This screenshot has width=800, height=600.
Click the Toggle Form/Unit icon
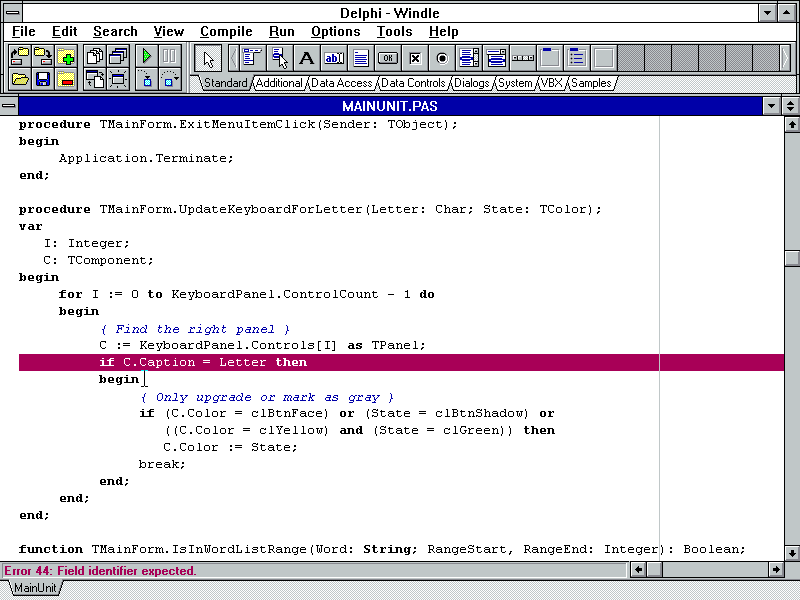[94, 80]
